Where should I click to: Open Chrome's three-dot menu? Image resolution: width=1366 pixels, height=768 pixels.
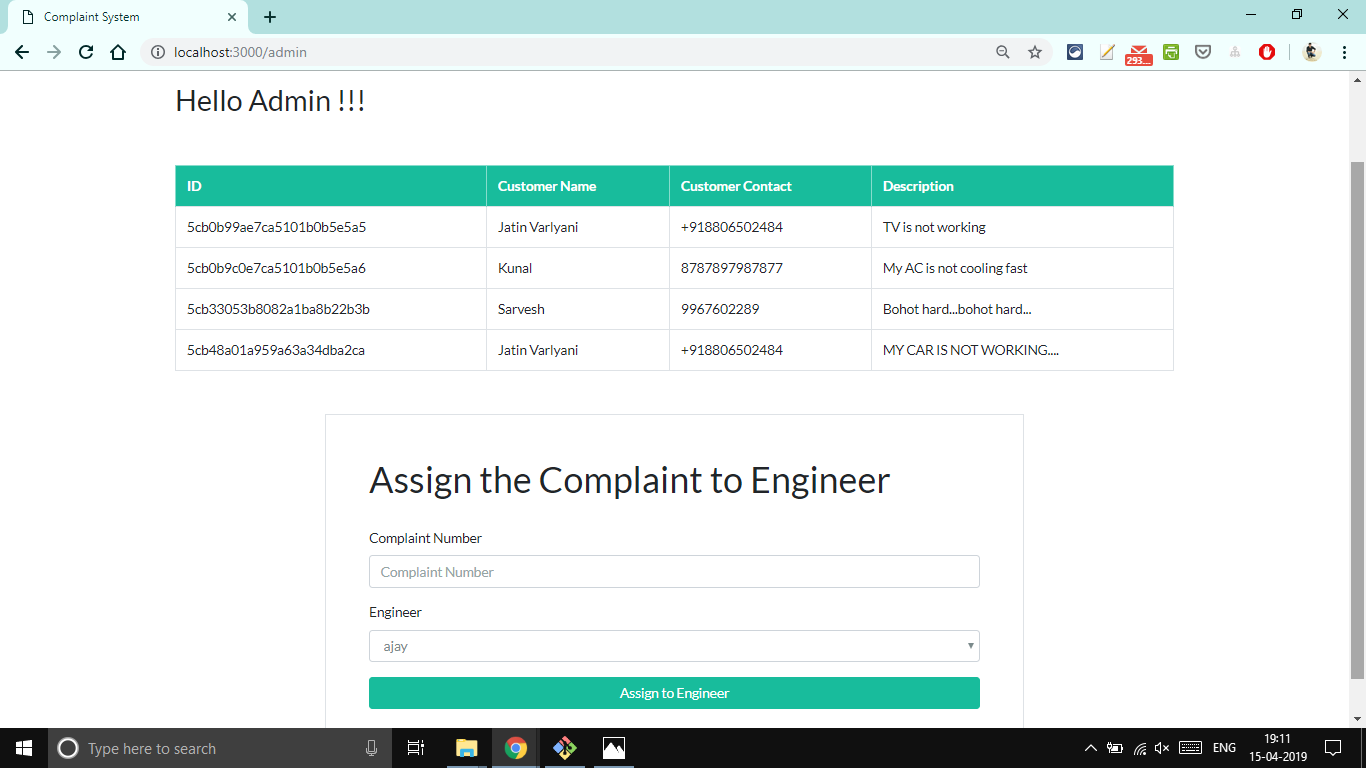click(1345, 52)
